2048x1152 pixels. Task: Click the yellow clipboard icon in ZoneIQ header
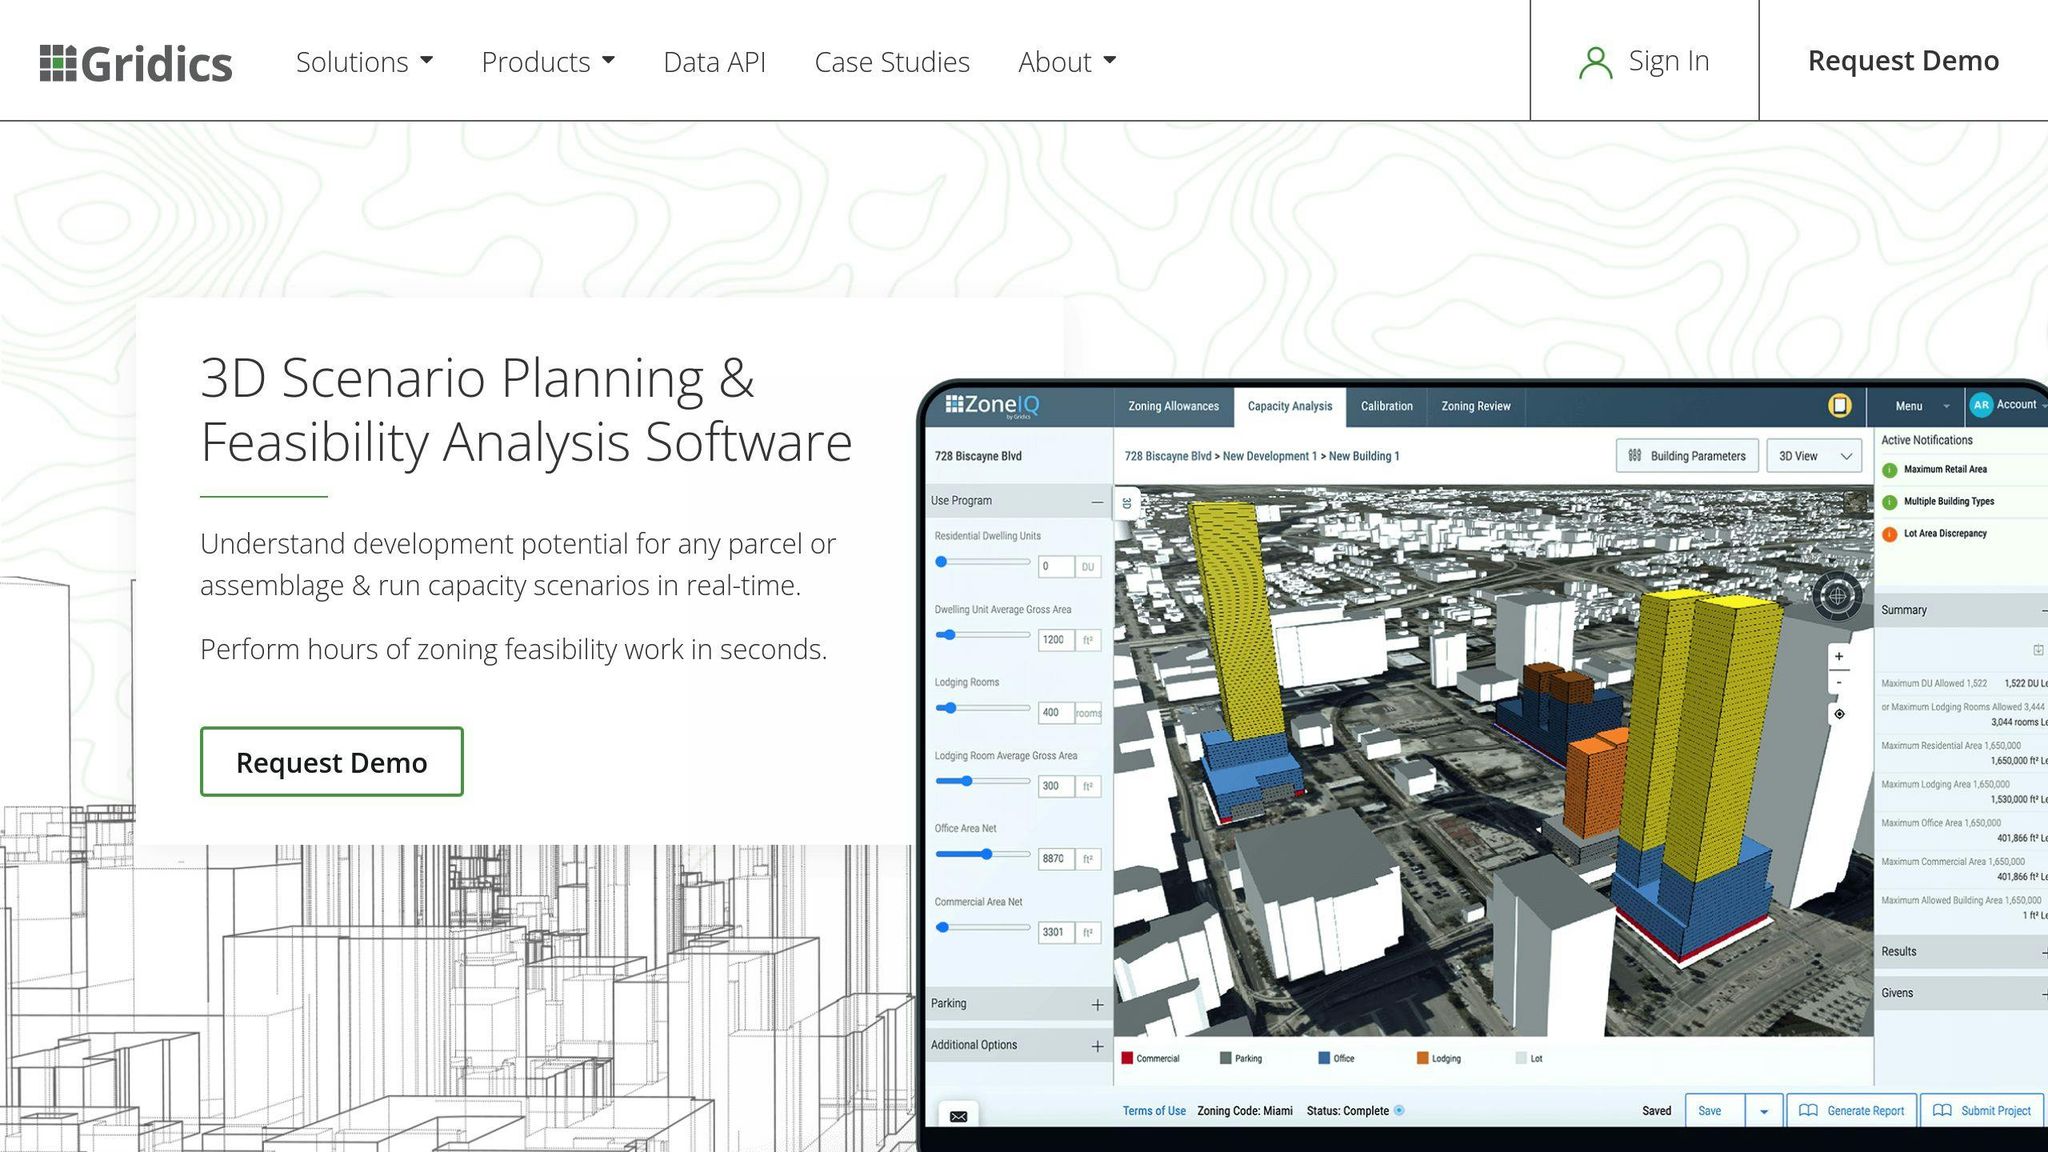tap(1839, 405)
